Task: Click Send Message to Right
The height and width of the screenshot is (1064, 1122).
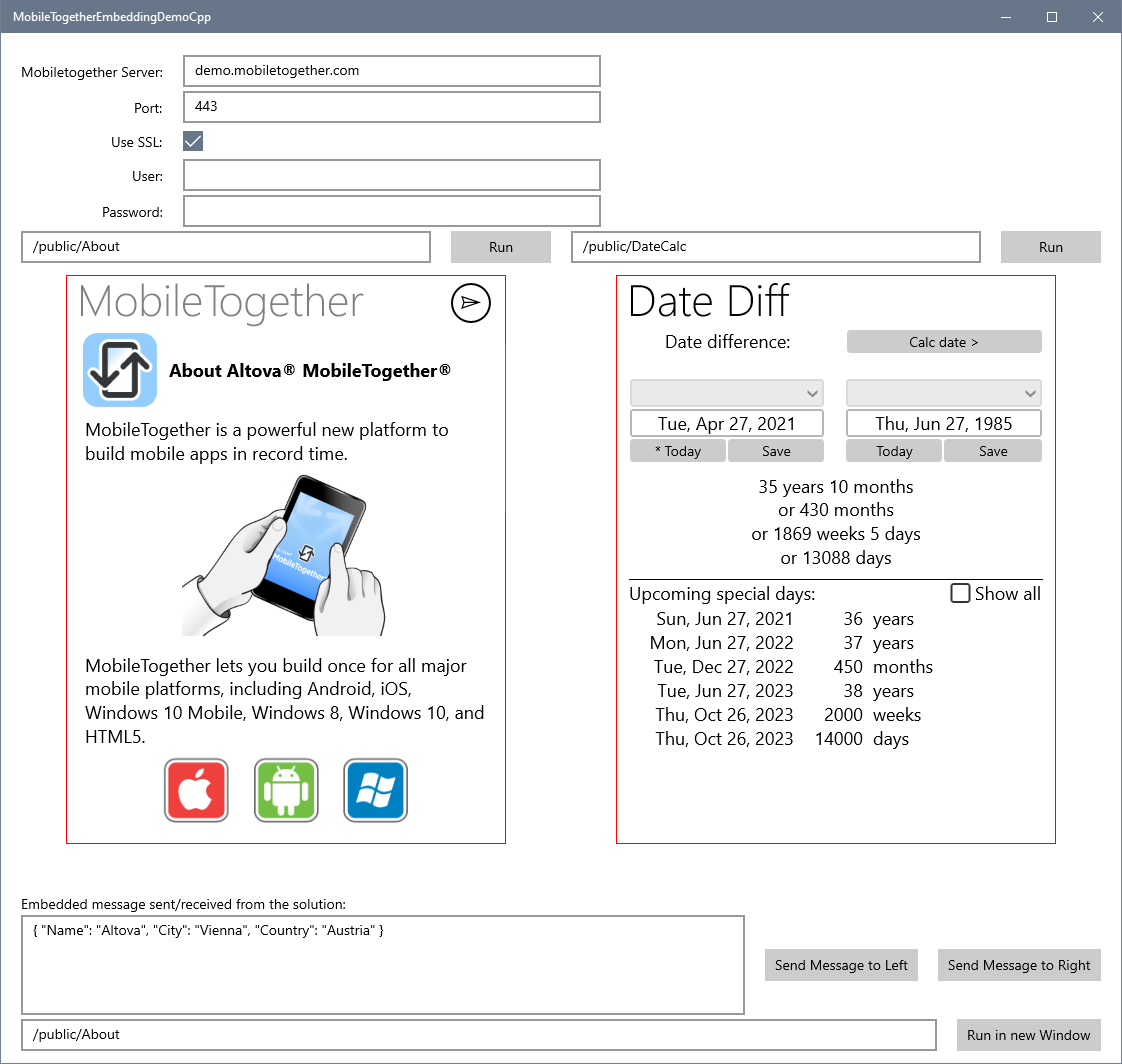Action: tap(1019, 965)
